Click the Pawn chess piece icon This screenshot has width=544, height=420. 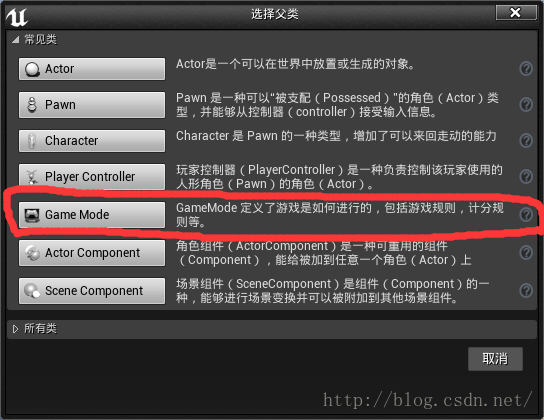32,105
